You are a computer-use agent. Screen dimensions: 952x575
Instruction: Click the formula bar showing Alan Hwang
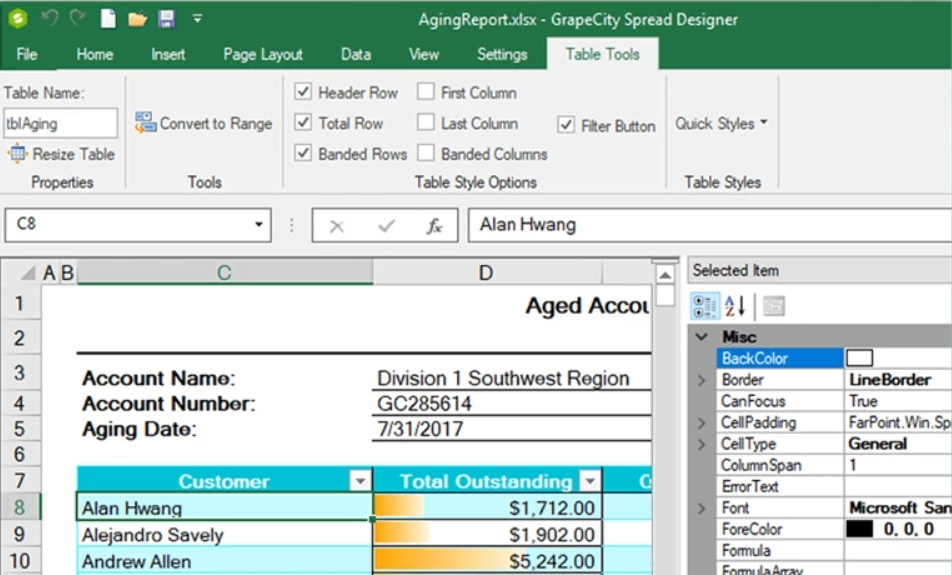click(x=709, y=225)
